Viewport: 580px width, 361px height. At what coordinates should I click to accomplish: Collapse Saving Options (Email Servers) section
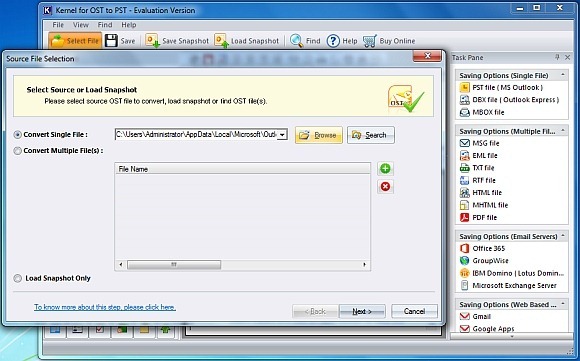coord(563,236)
